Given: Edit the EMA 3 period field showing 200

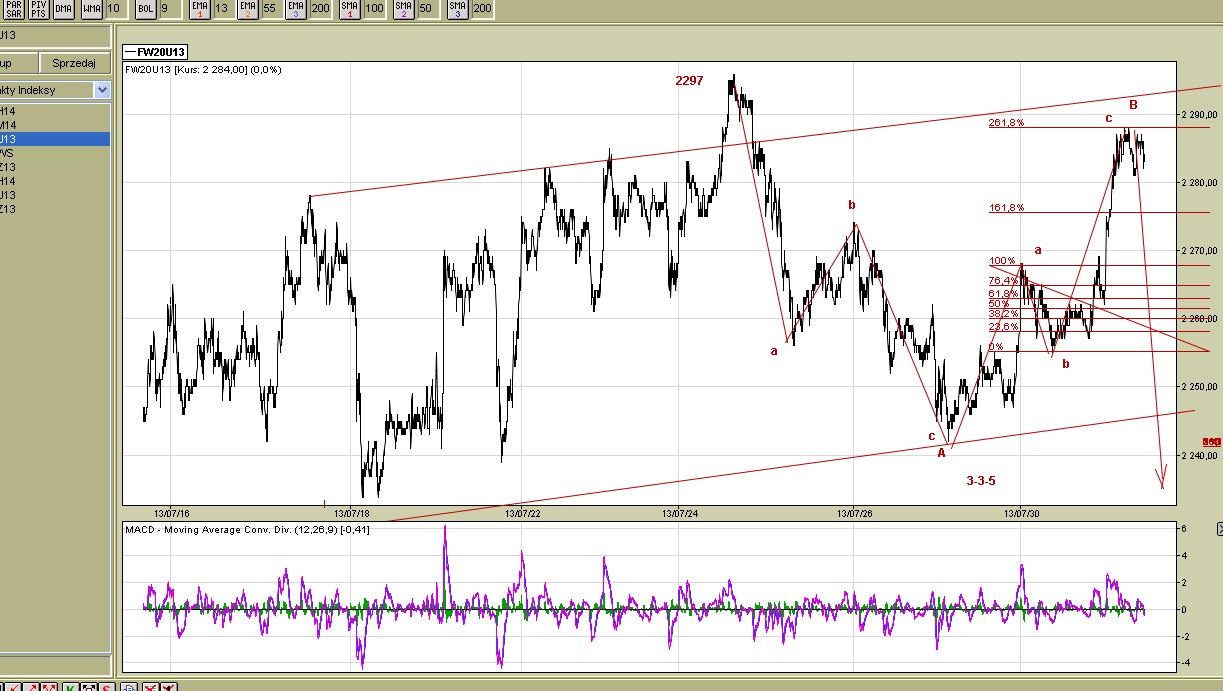Looking at the screenshot, I should point(321,8).
